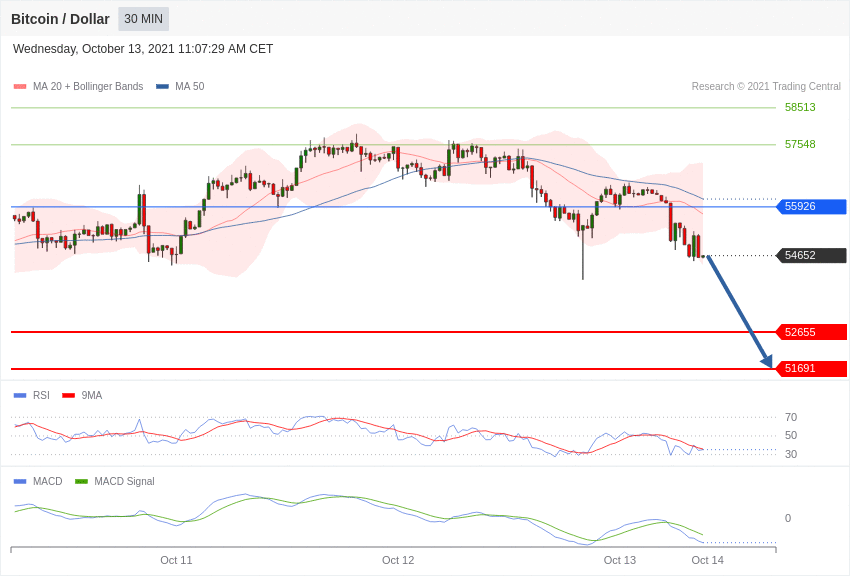
Task: Click the red 52655 support price tag
Action: [812, 332]
